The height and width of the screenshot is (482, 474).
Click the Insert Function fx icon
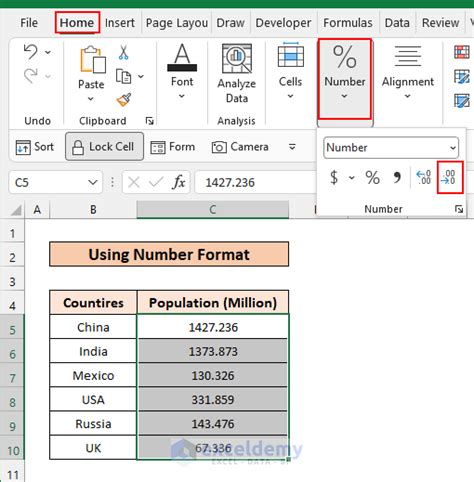pyautogui.click(x=179, y=182)
